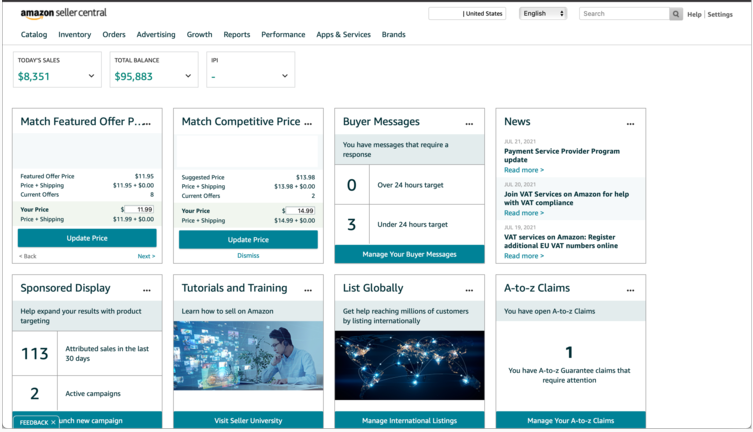
Task: Click 113 Attributed sales figure
Action: click(x=35, y=354)
